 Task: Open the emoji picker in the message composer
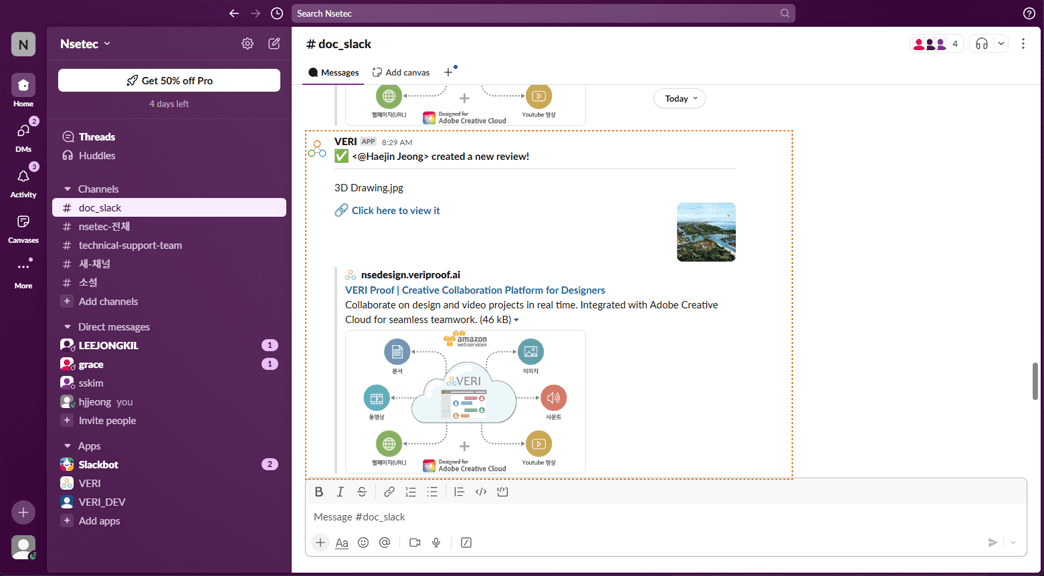[x=362, y=542]
